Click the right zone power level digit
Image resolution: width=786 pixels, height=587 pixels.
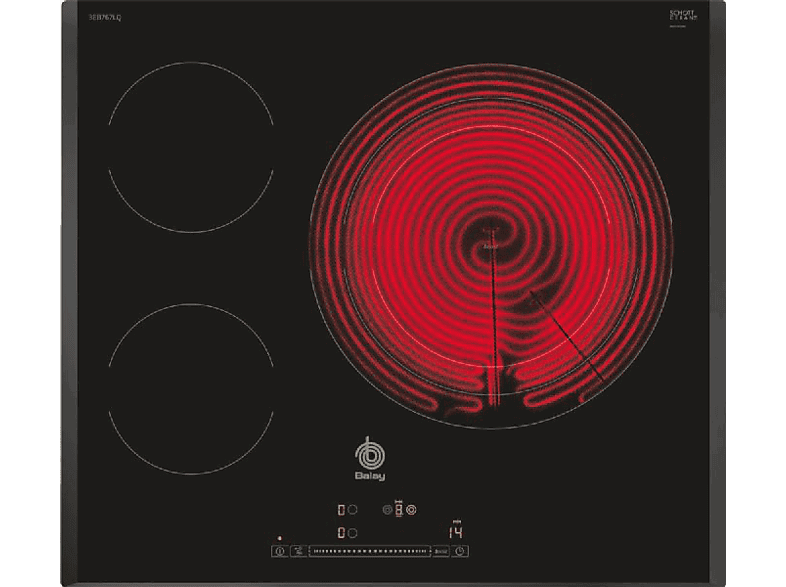tap(398, 508)
